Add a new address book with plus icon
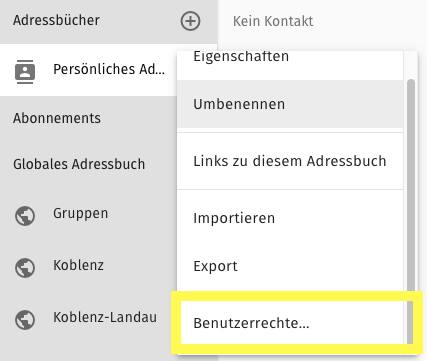Screen dimensions: 427x361 (x=190, y=21)
